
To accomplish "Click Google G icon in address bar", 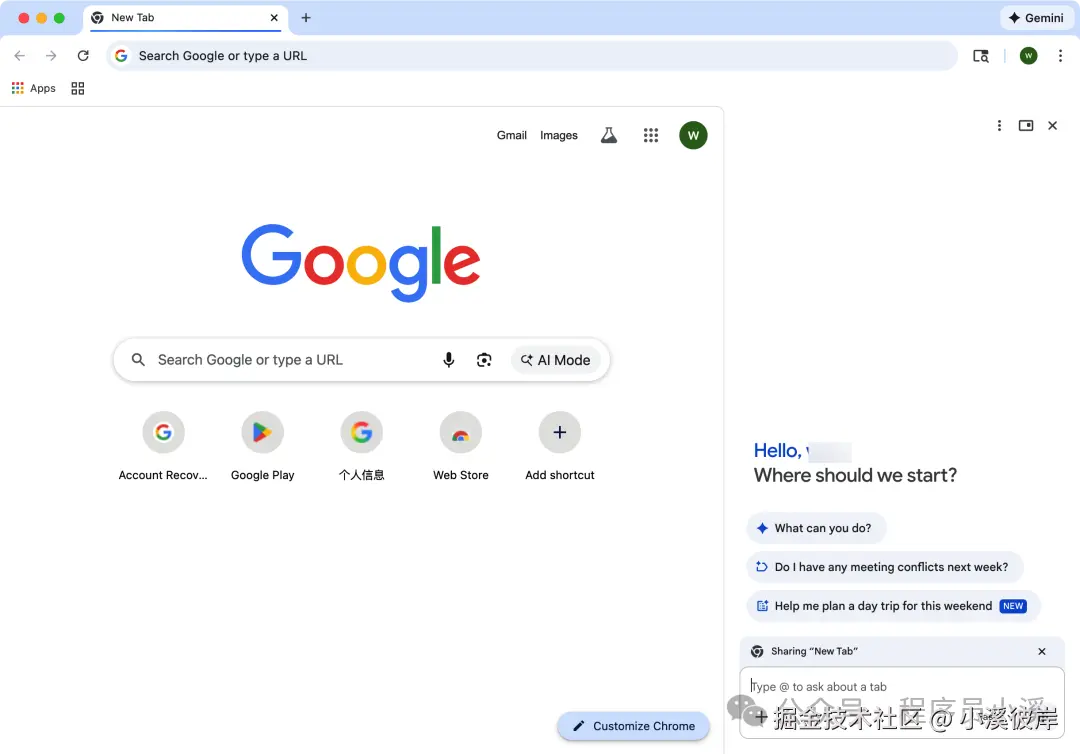I will point(121,56).
